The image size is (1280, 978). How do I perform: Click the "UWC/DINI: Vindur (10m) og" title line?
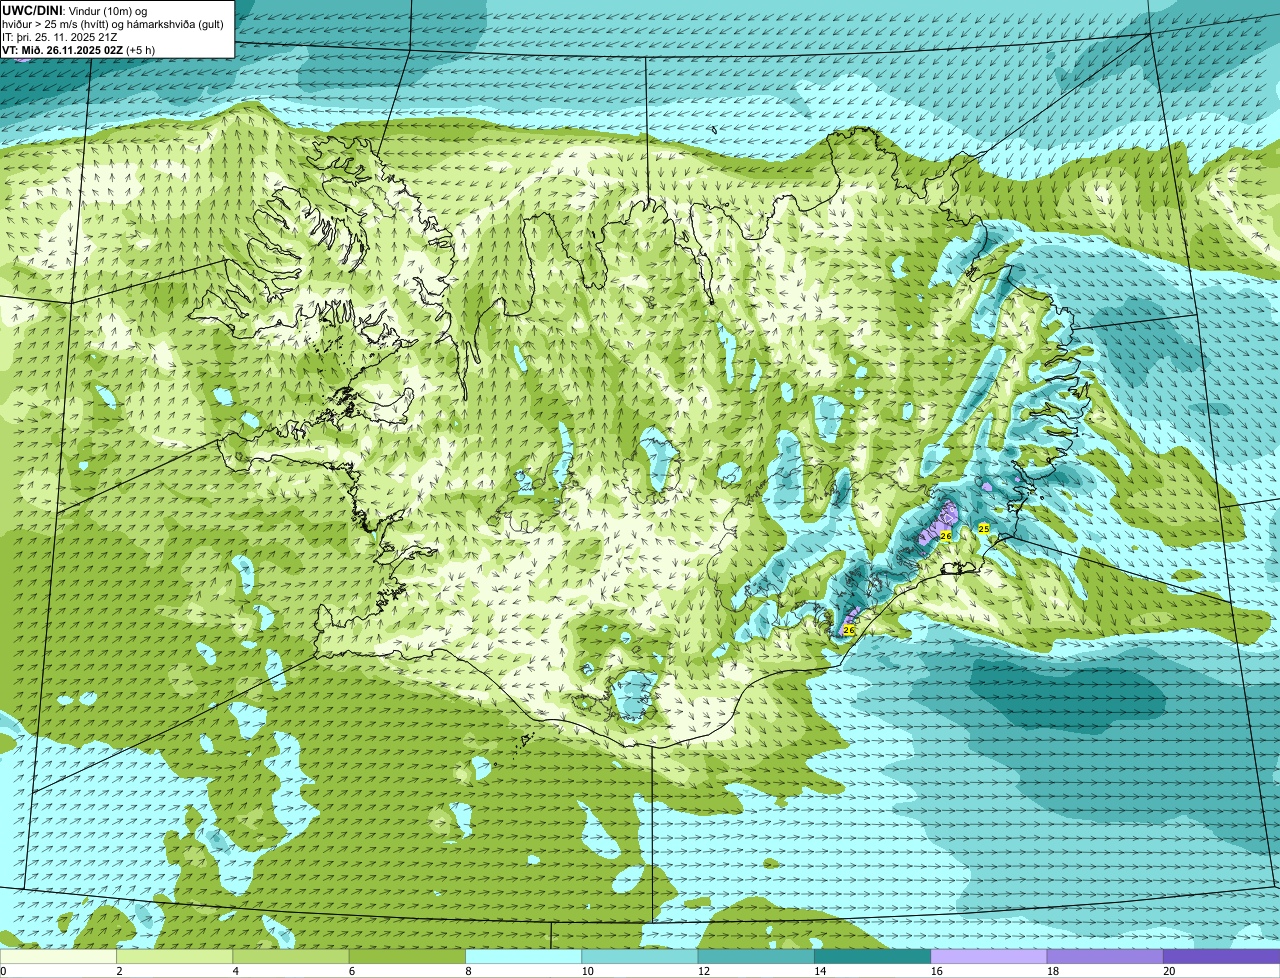75,10
